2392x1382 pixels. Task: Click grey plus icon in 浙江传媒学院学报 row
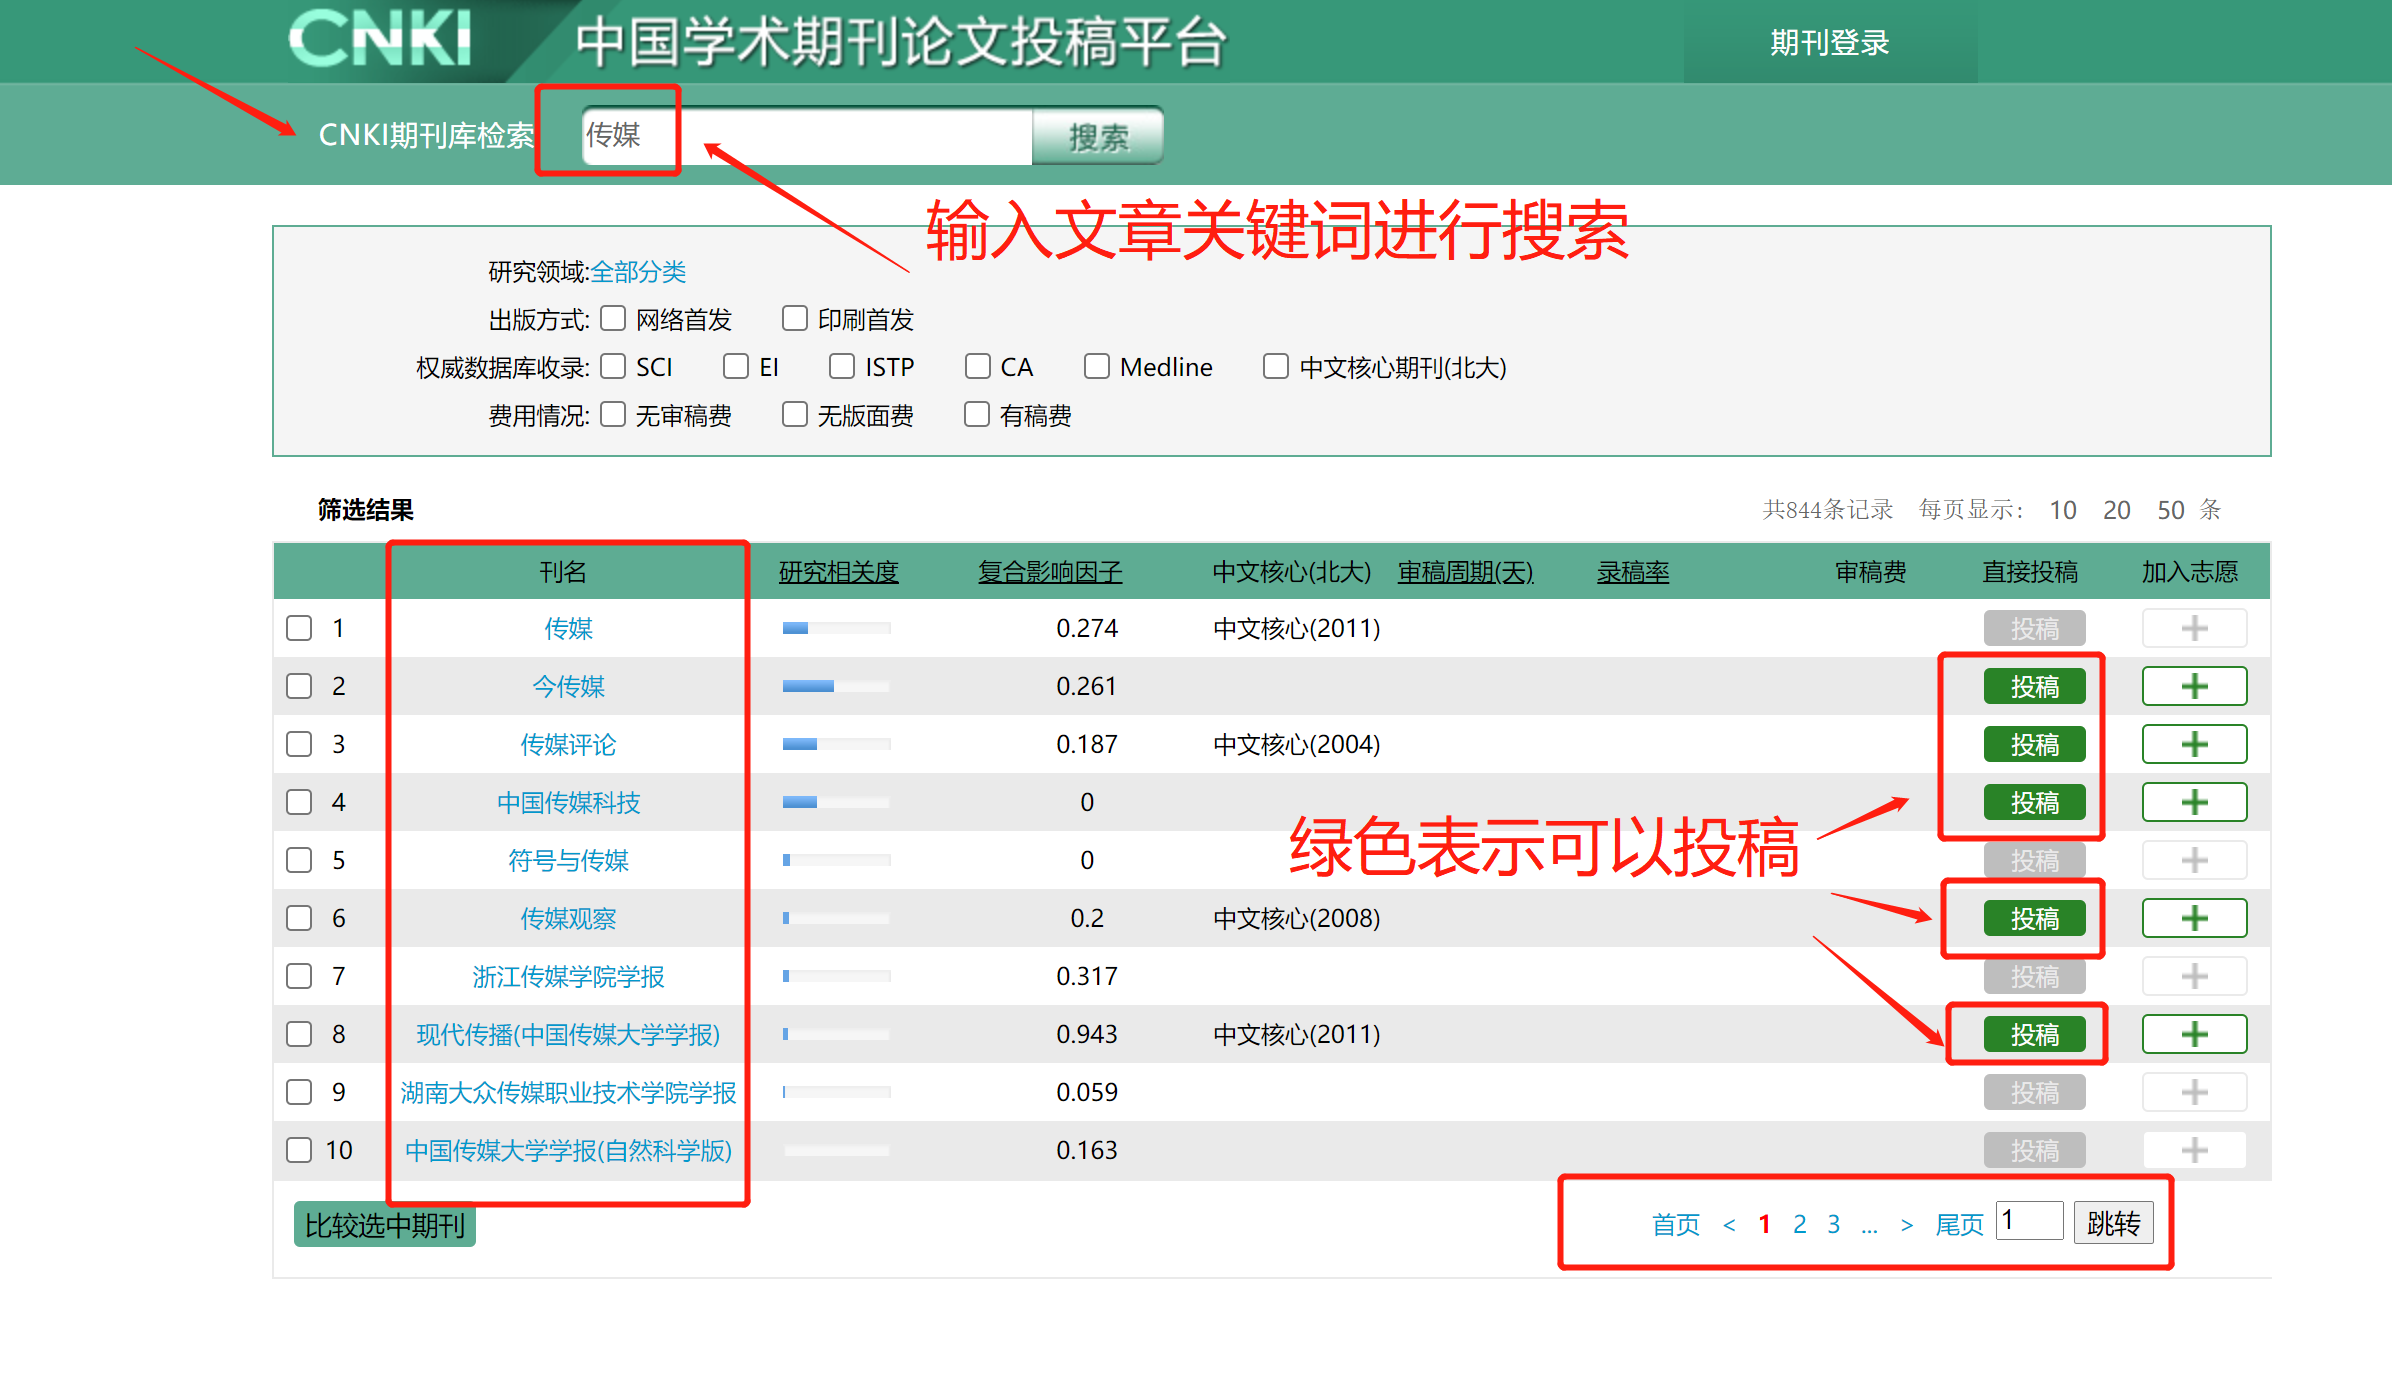[x=2194, y=976]
